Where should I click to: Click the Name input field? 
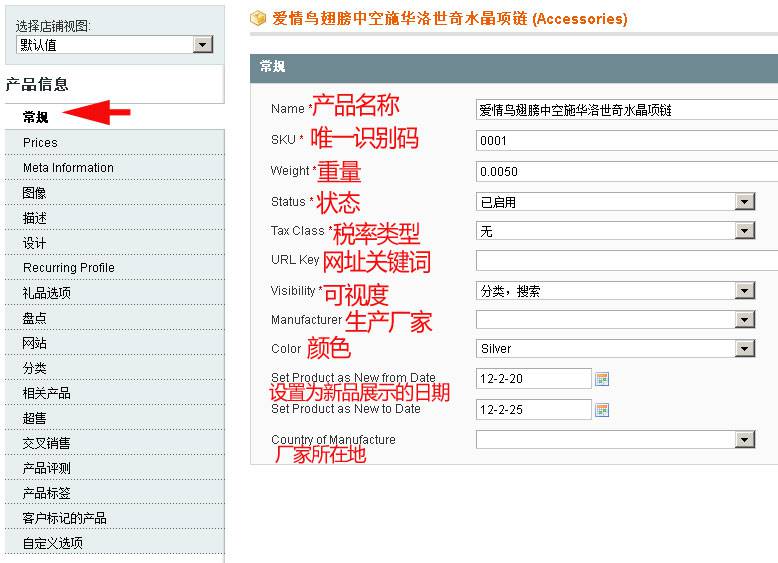(626, 111)
